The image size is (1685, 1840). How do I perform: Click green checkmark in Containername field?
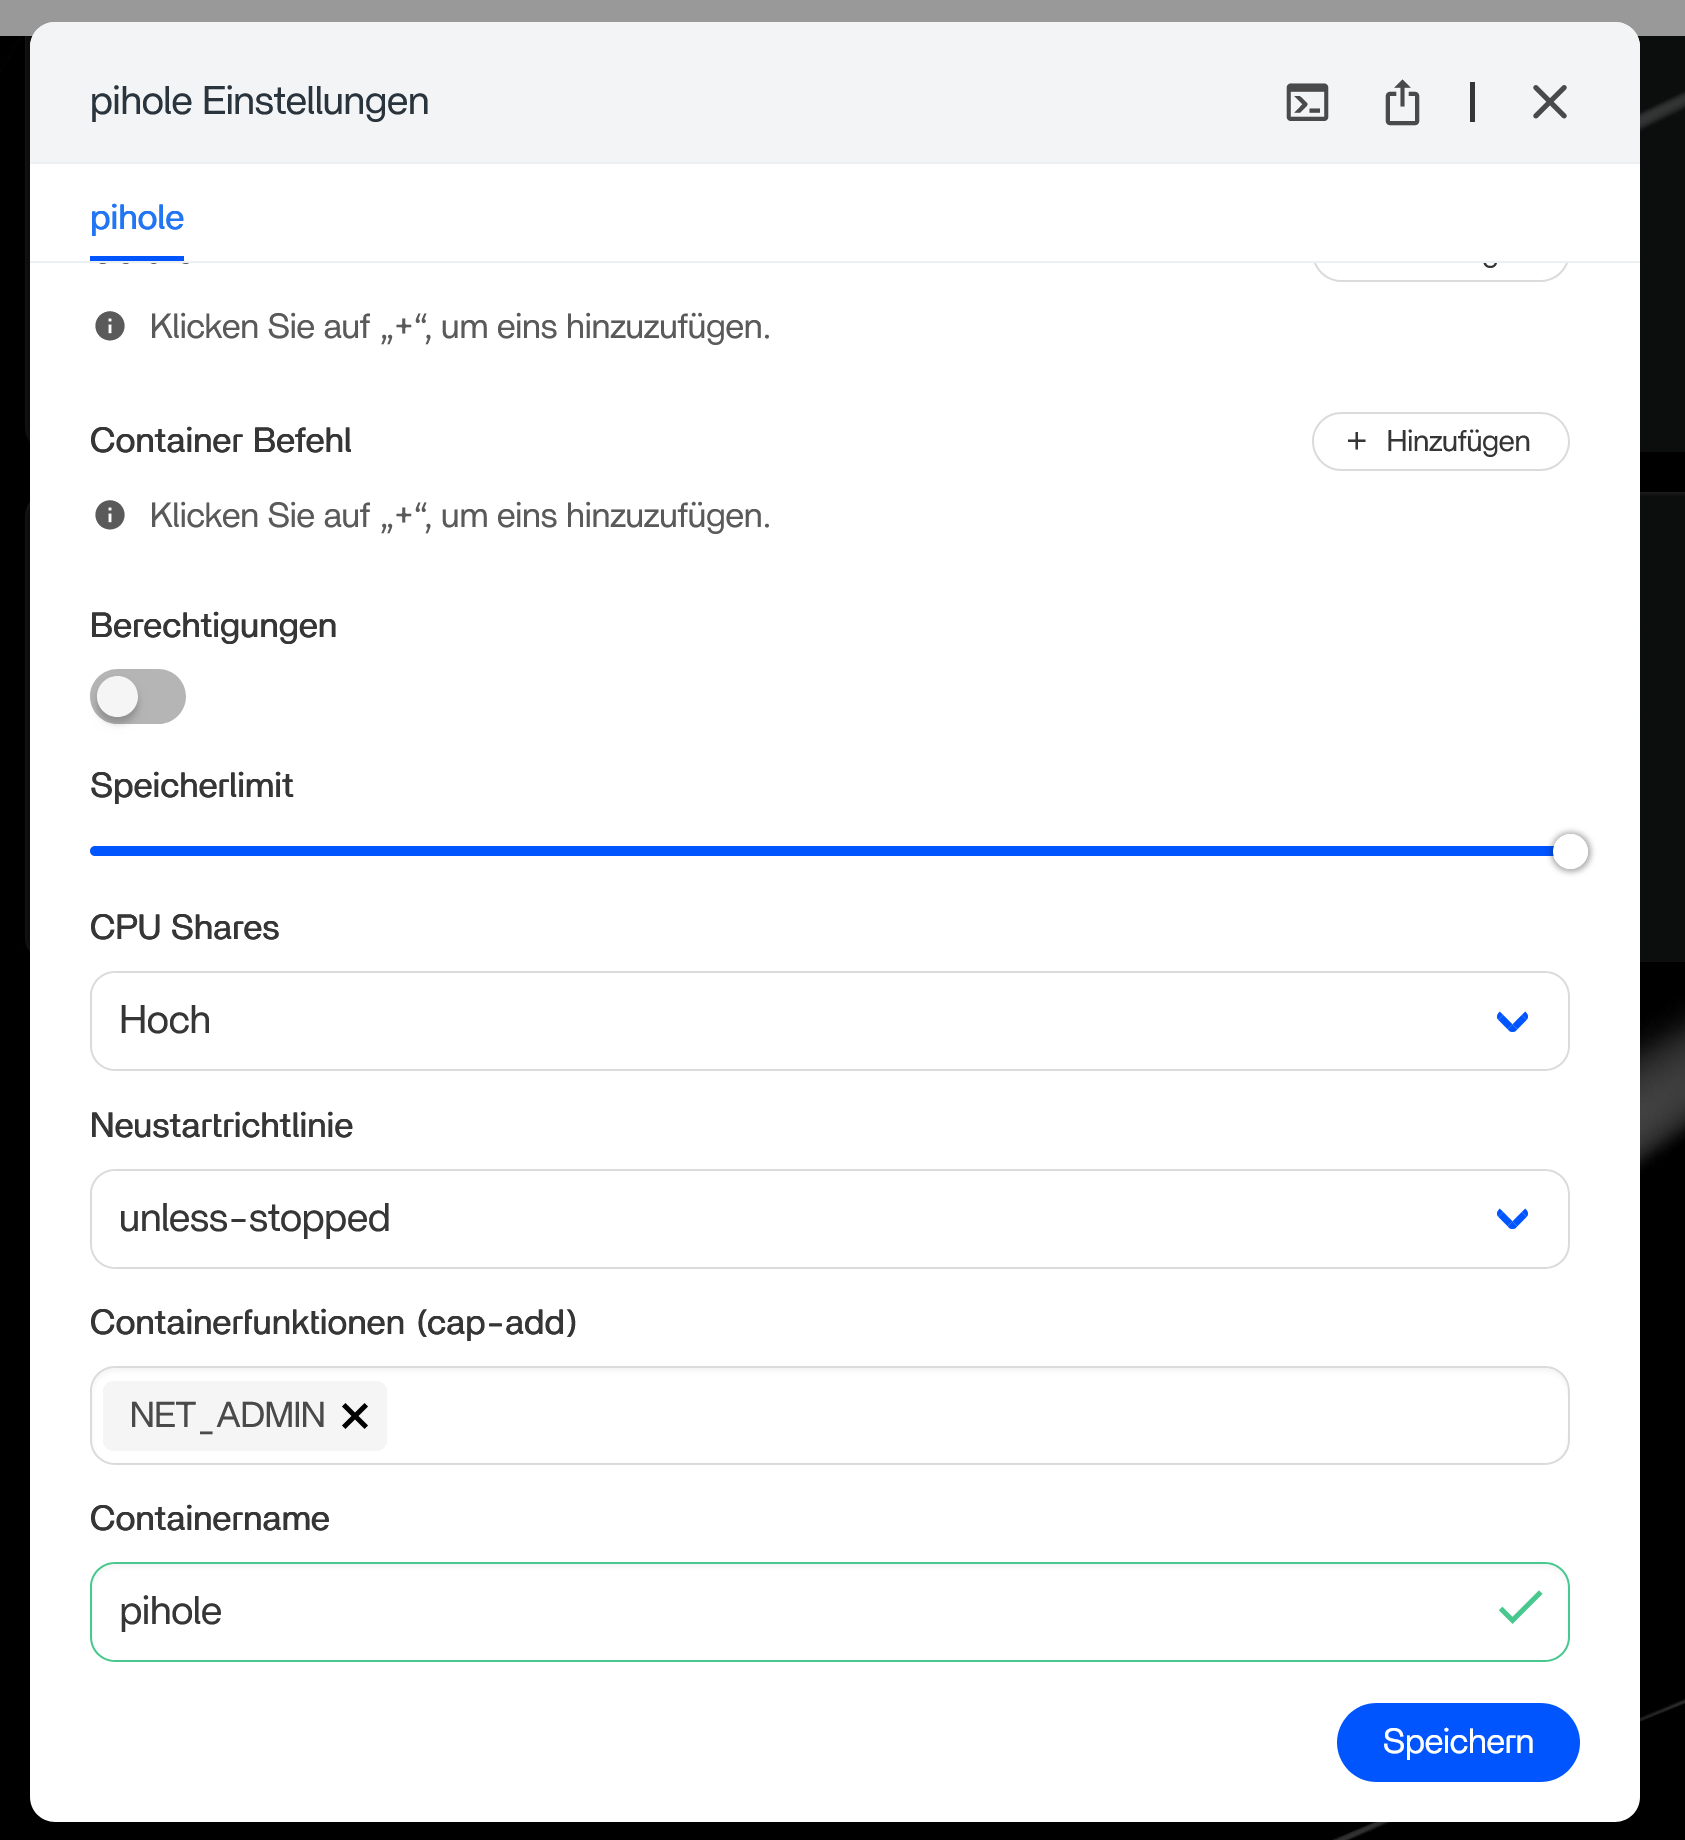click(1520, 1608)
